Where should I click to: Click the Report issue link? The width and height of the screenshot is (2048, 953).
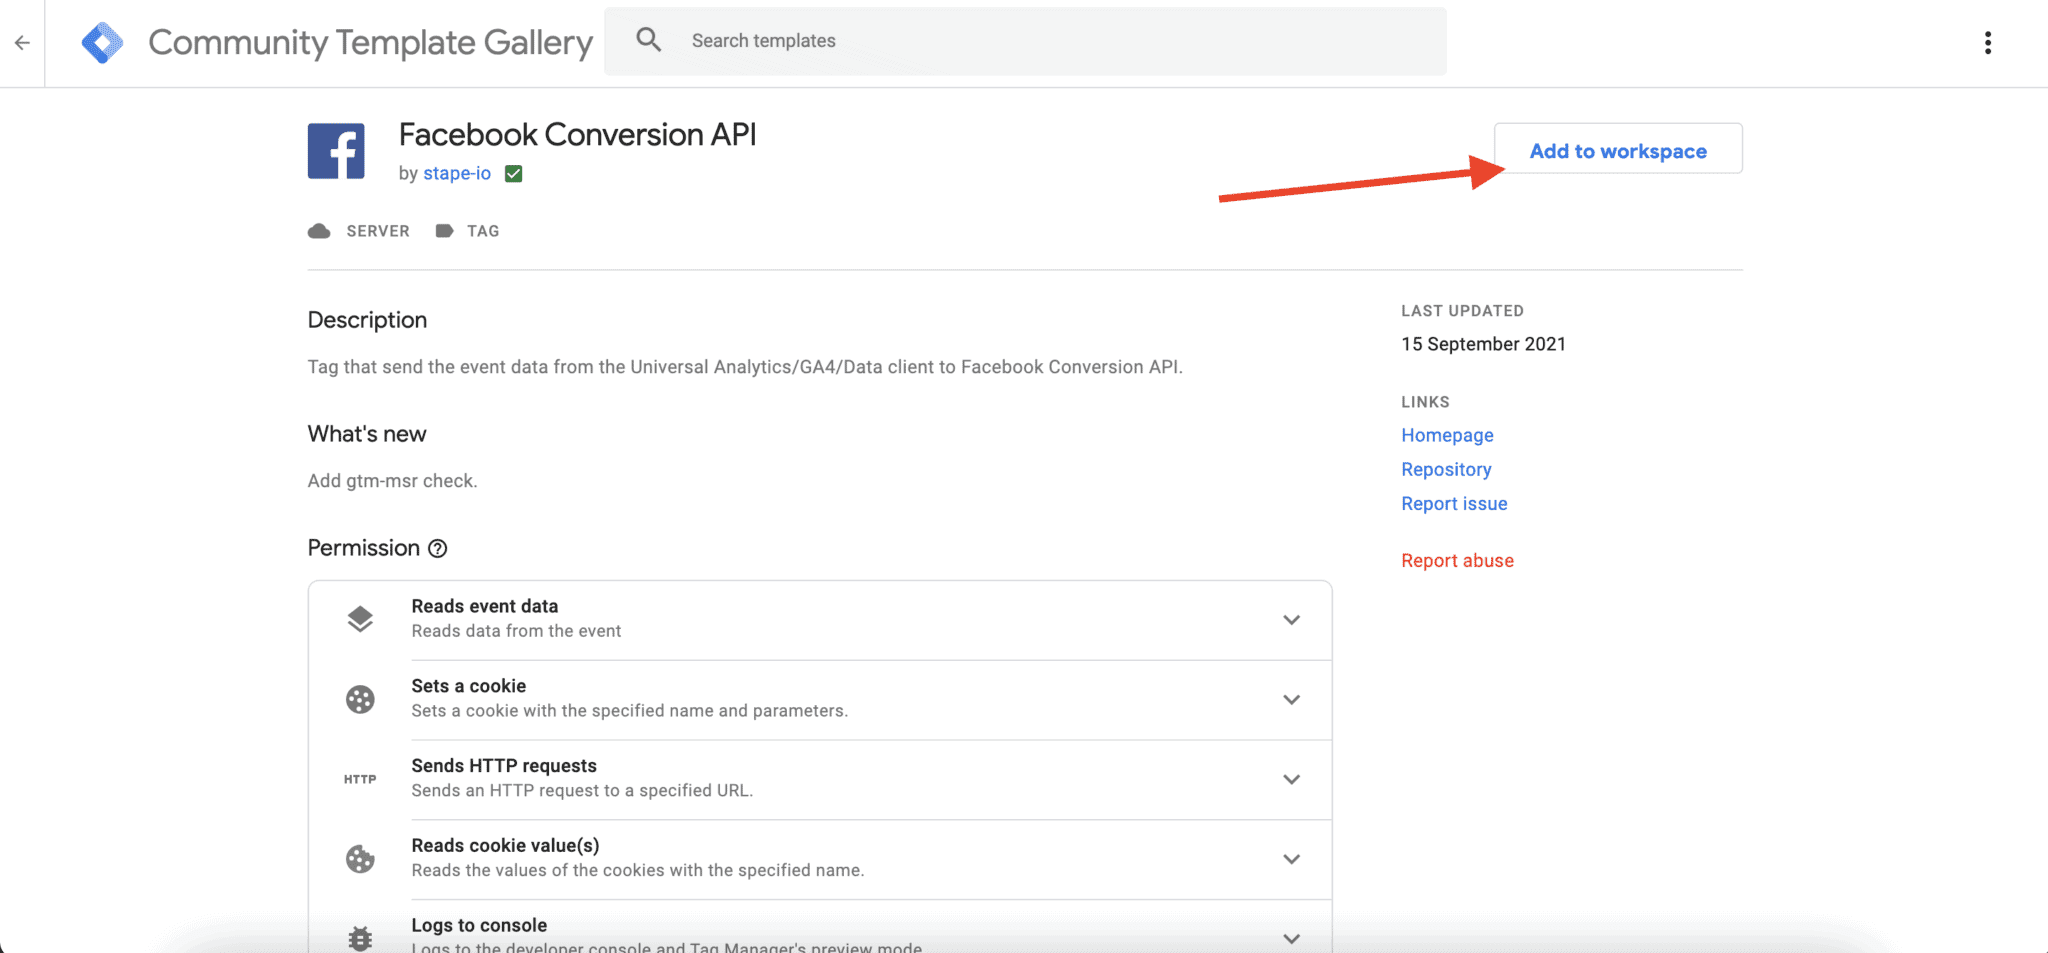1454,504
